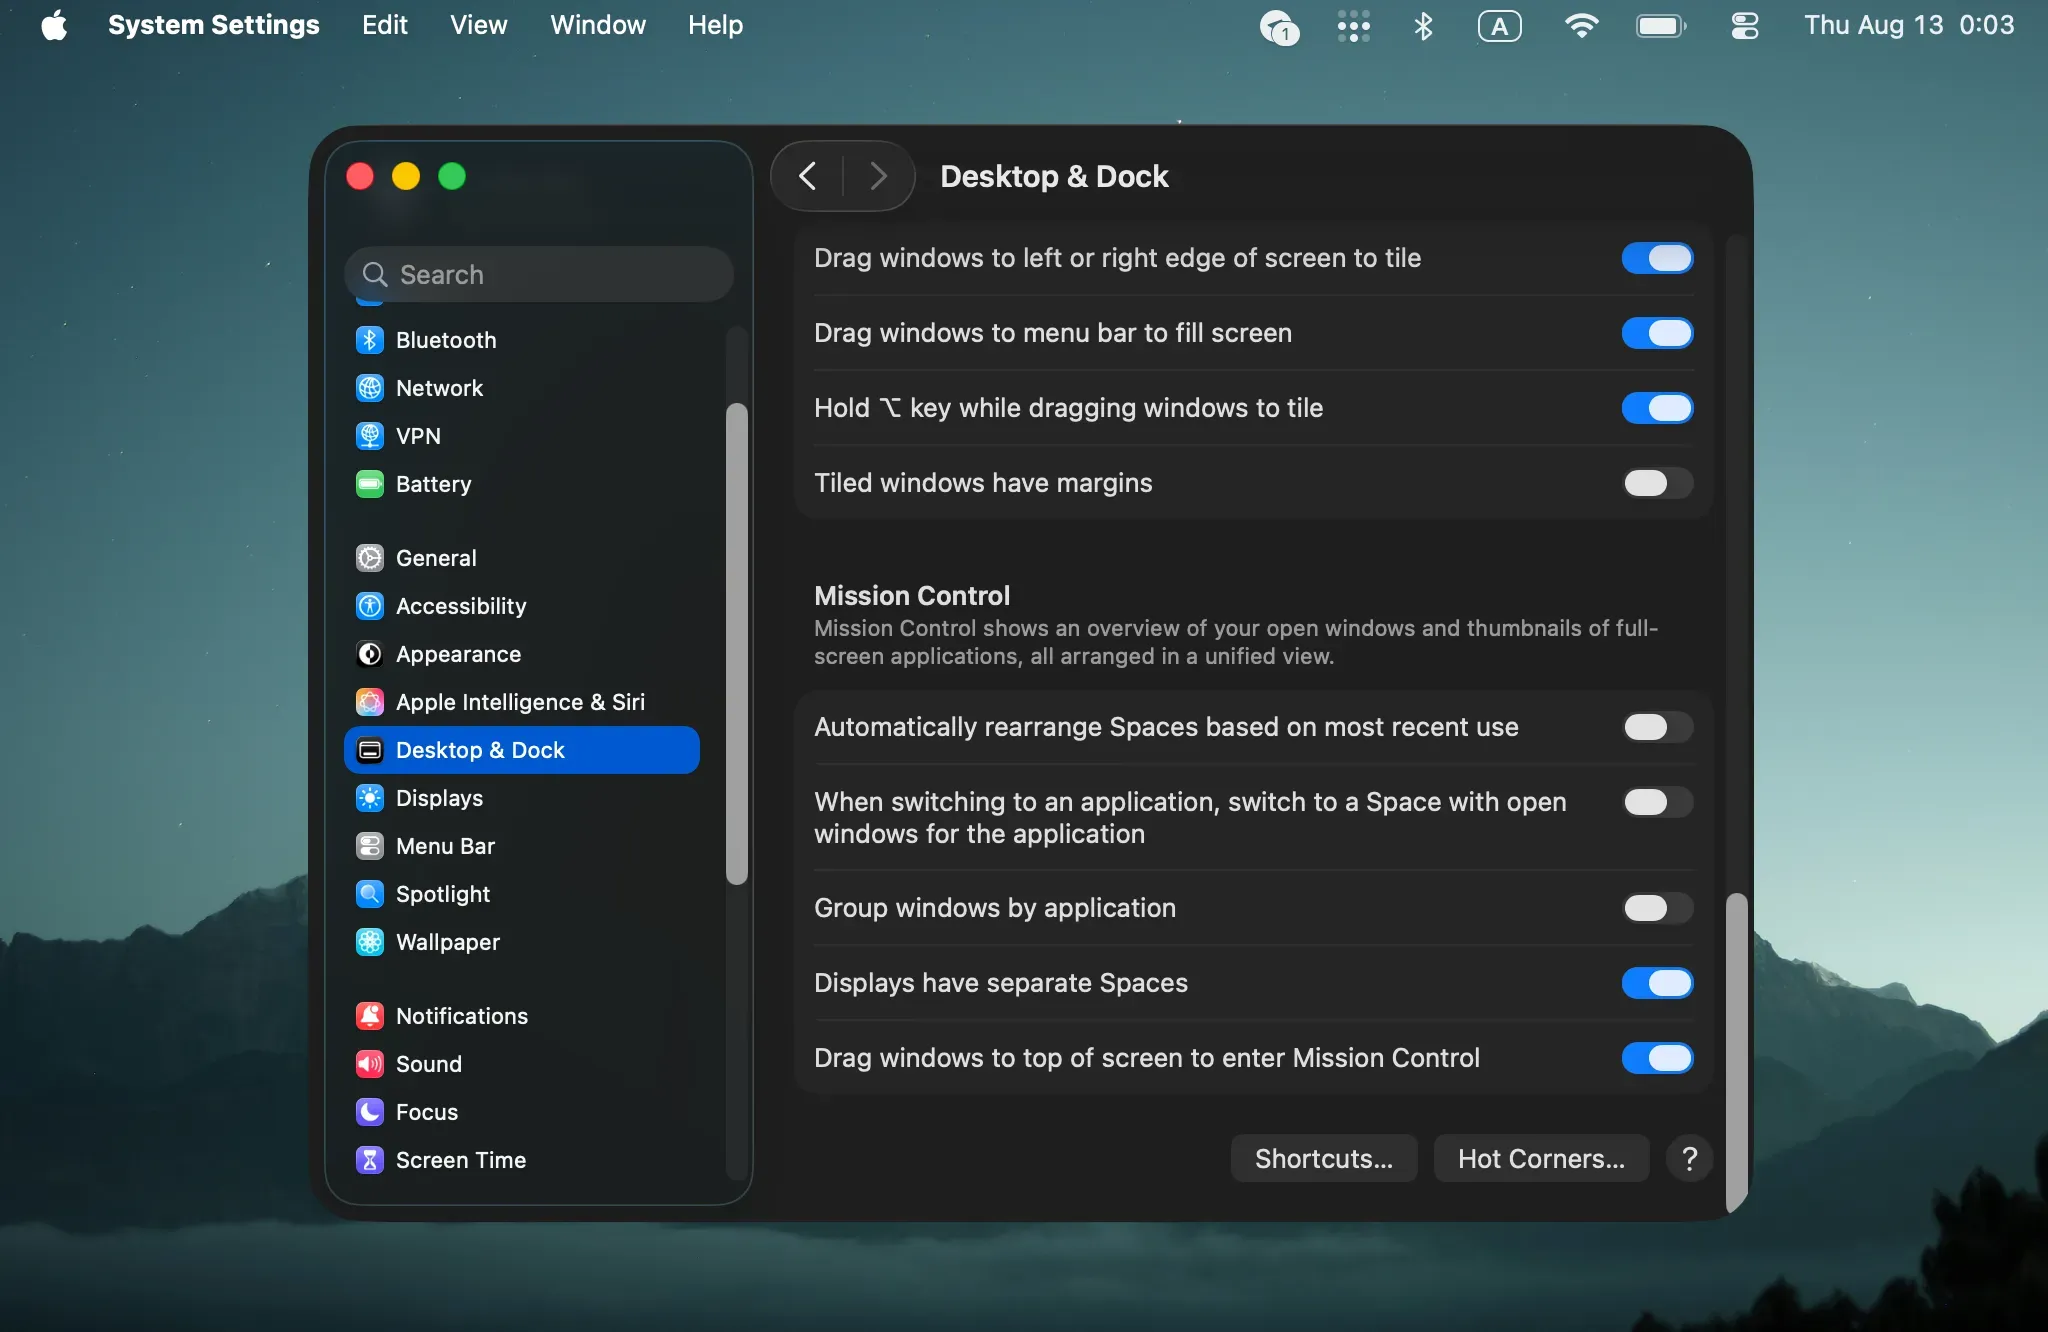The width and height of the screenshot is (2048, 1332).
Task: Open Notifications bell icon
Action: click(x=370, y=1016)
